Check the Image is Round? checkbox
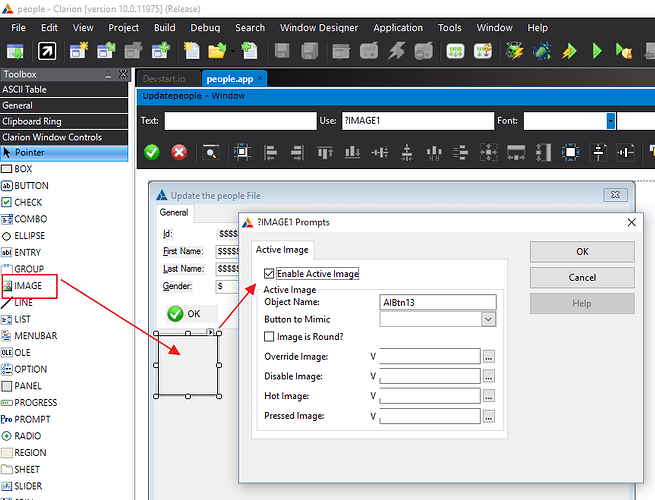 coord(269,337)
